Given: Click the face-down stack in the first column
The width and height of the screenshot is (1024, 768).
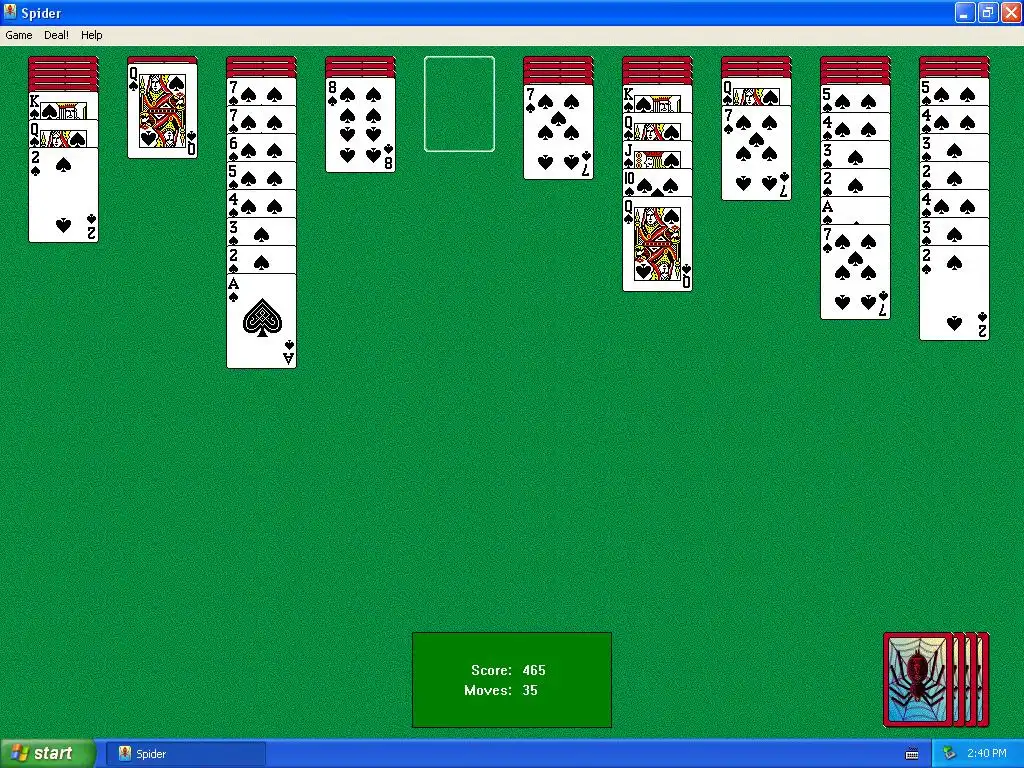Looking at the screenshot, I should point(63,74).
